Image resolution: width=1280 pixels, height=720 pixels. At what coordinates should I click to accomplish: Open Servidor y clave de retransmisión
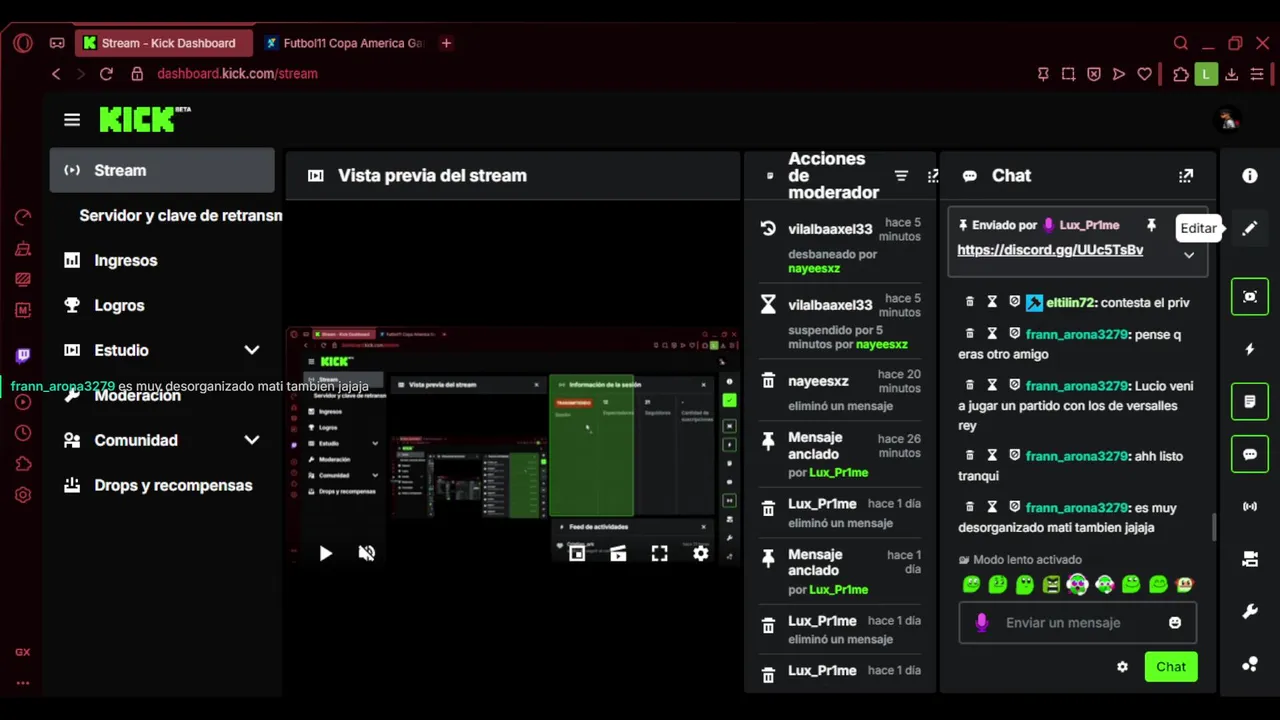pos(181,216)
